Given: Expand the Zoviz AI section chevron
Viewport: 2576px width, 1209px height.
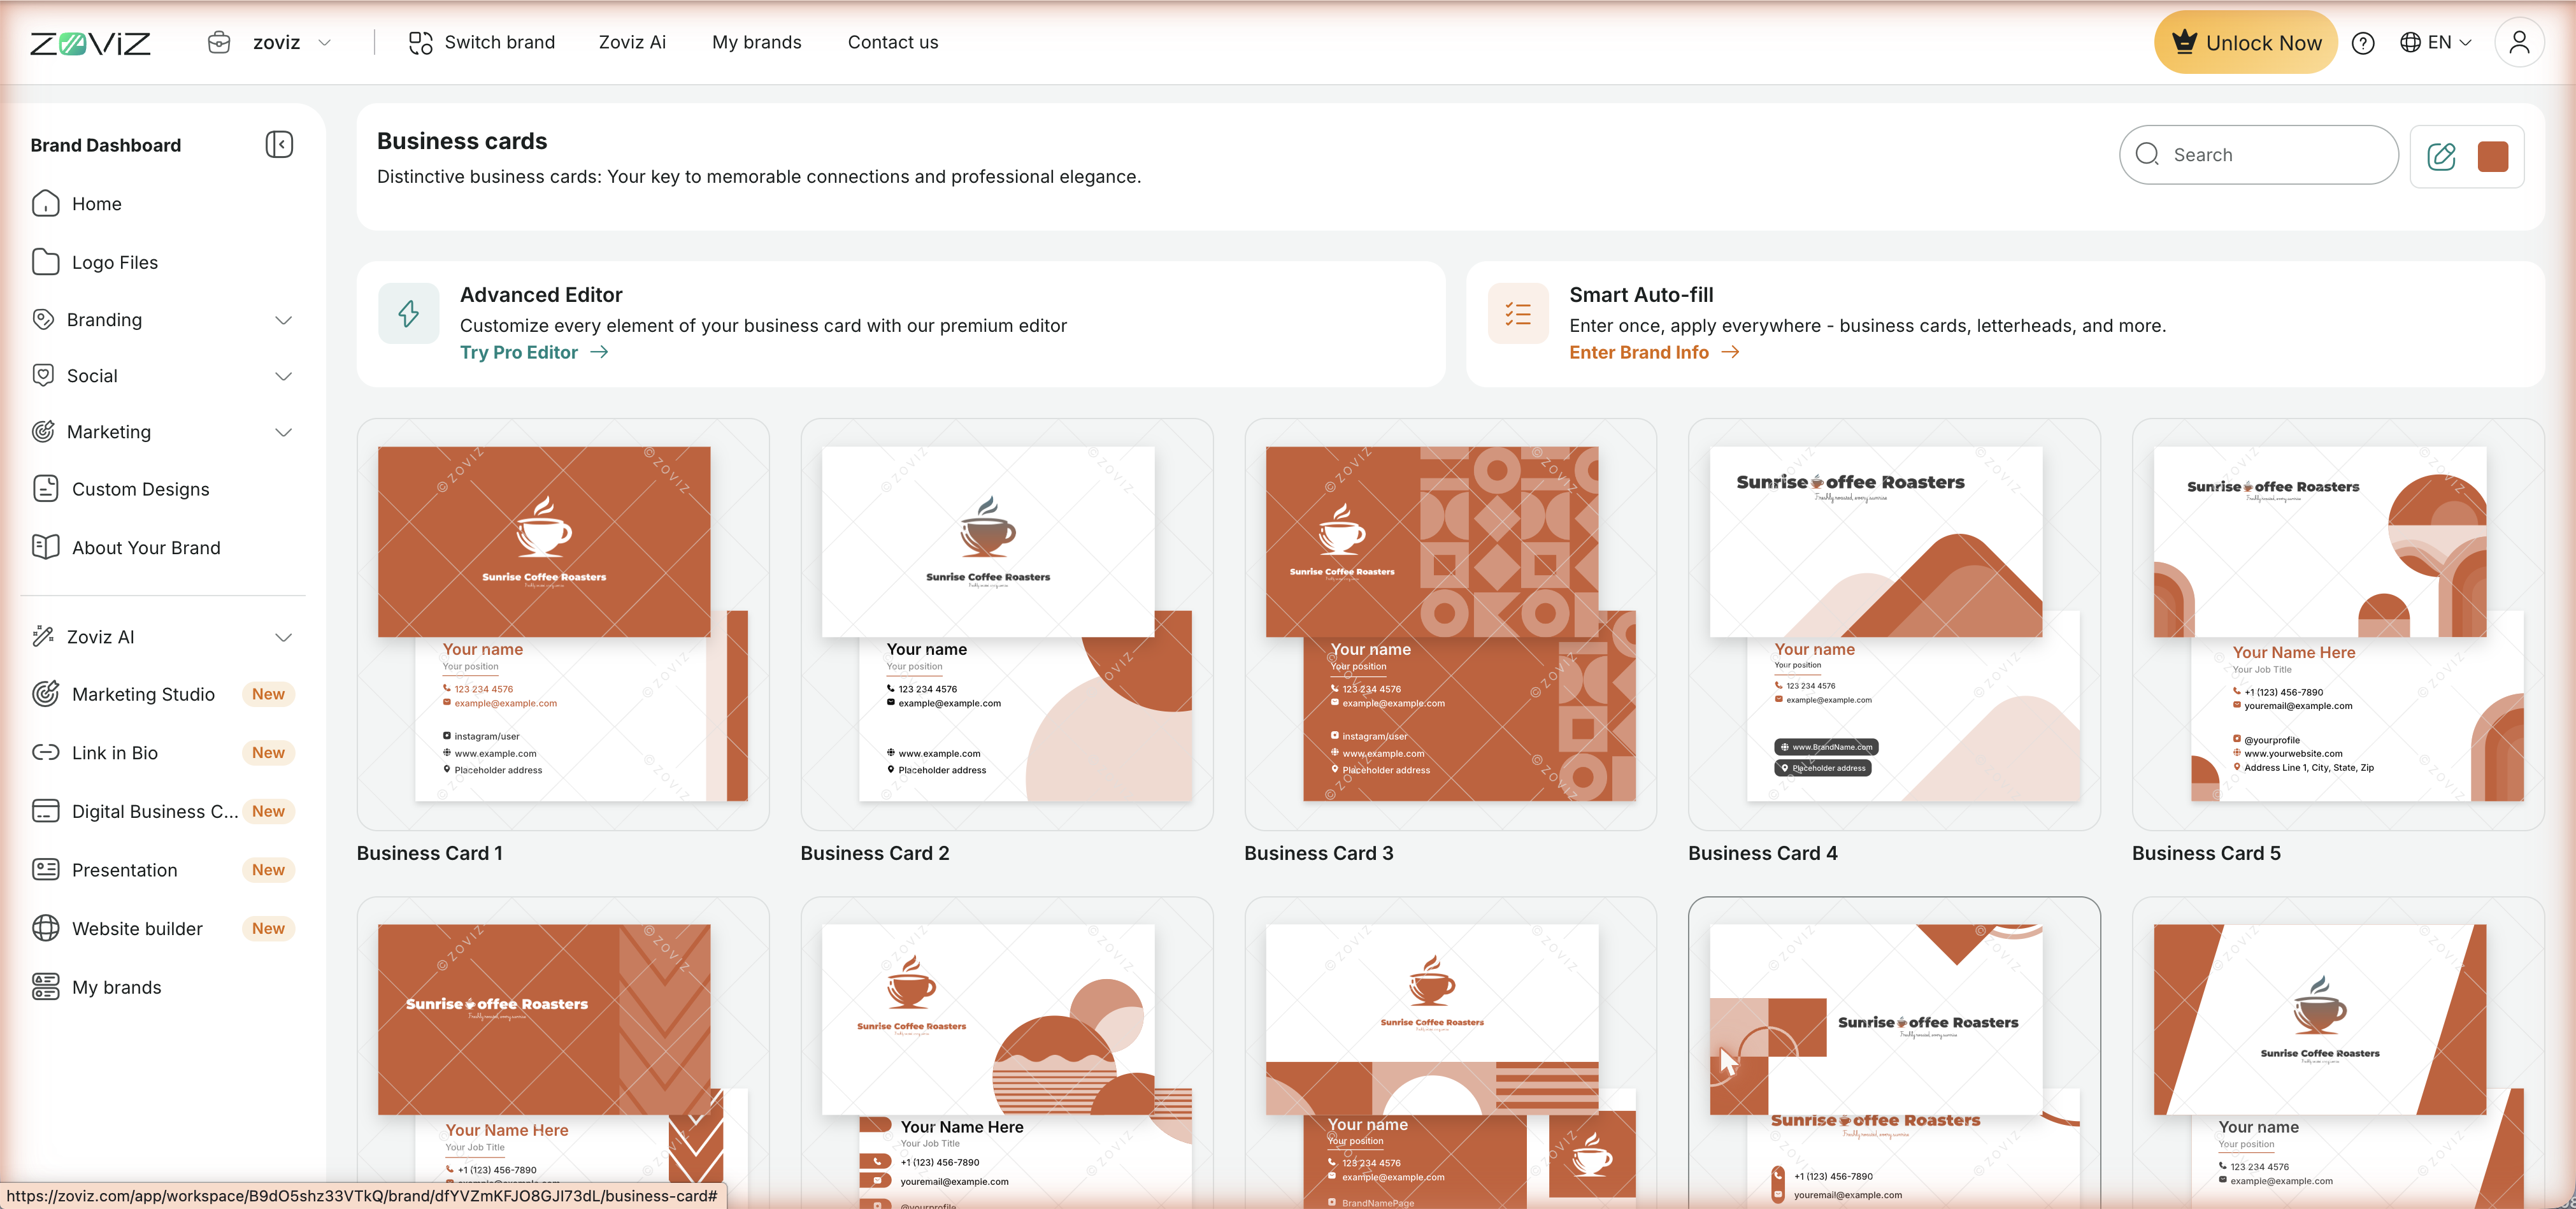Looking at the screenshot, I should [283, 637].
